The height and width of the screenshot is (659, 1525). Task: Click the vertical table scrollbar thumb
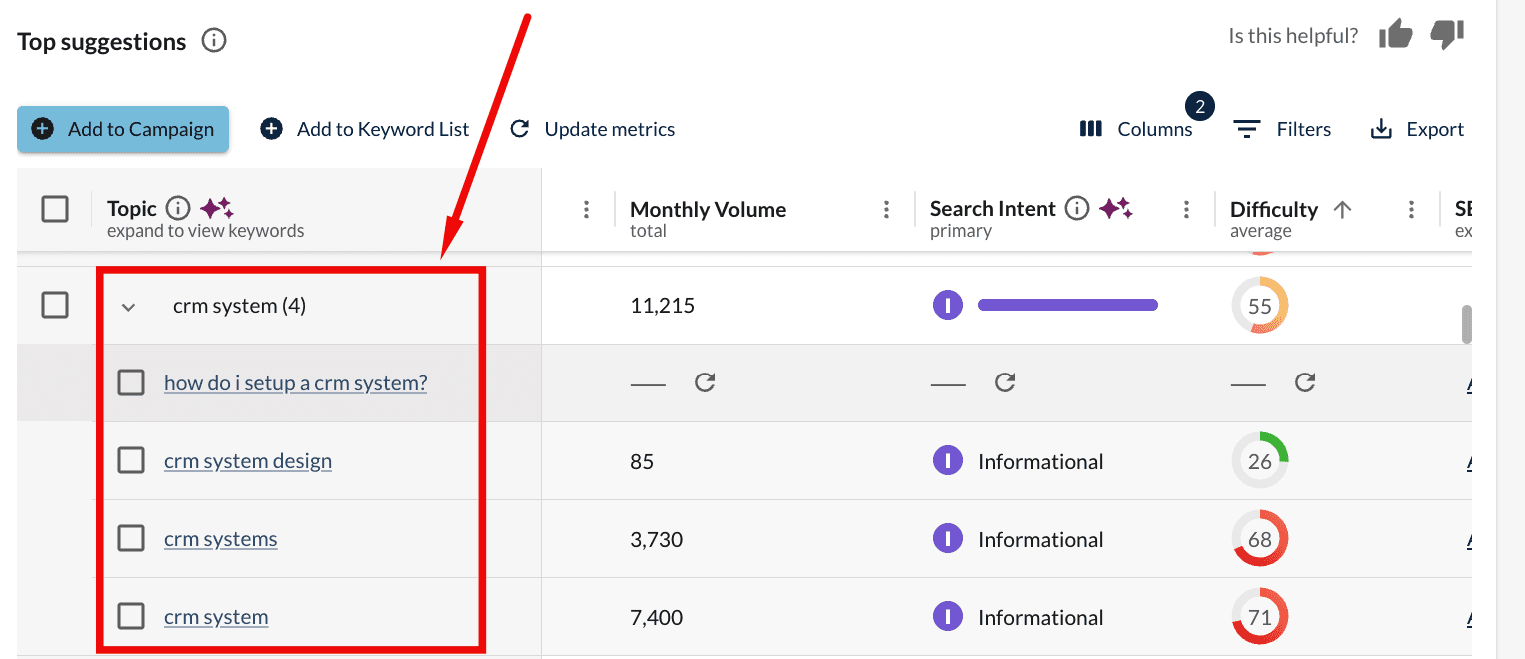click(1467, 325)
